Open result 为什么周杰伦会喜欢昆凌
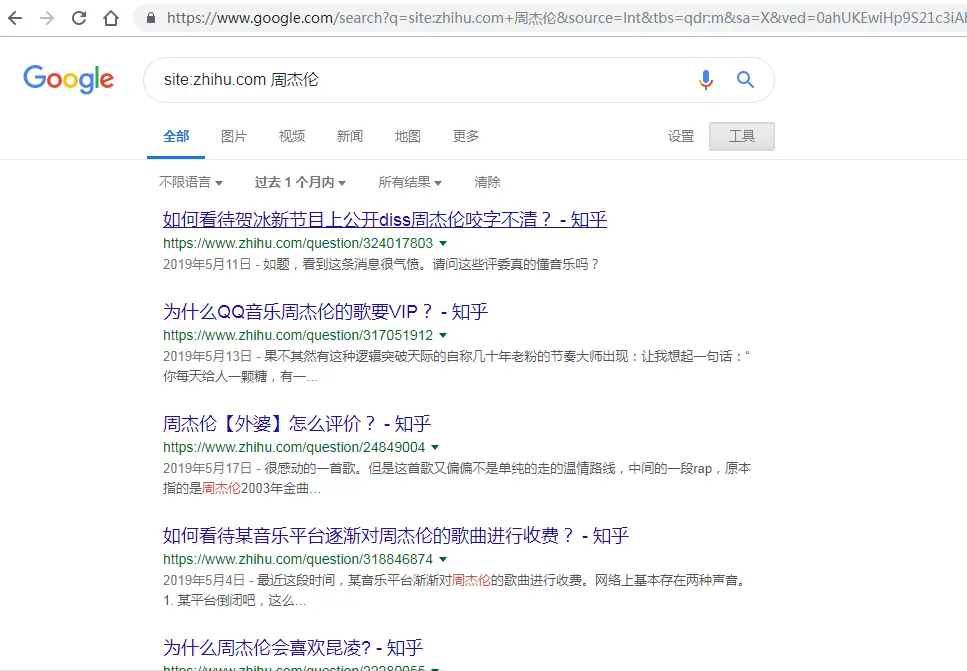This screenshot has height=671, width=967. coord(293,648)
